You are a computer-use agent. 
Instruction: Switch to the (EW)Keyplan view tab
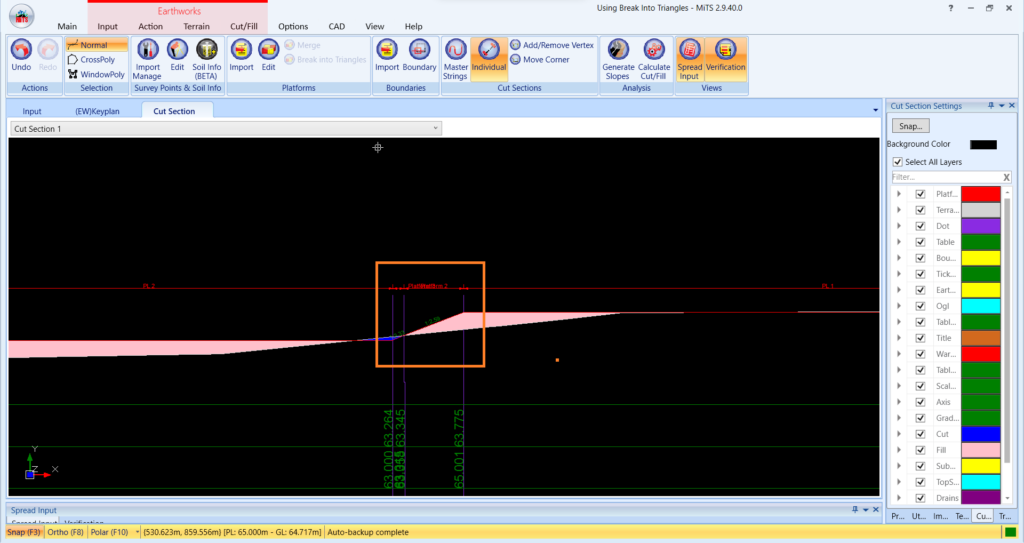[x=97, y=111]
